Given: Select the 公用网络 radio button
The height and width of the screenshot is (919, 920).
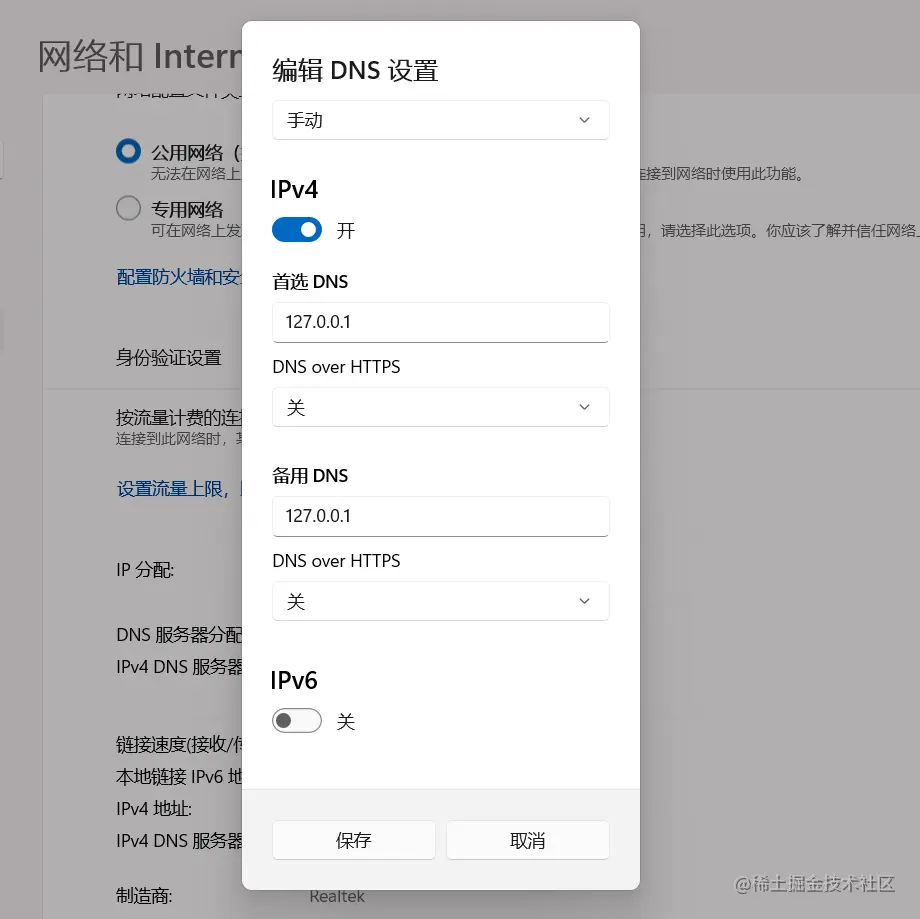Looking at the screenshot, I should tap(128, 151).
